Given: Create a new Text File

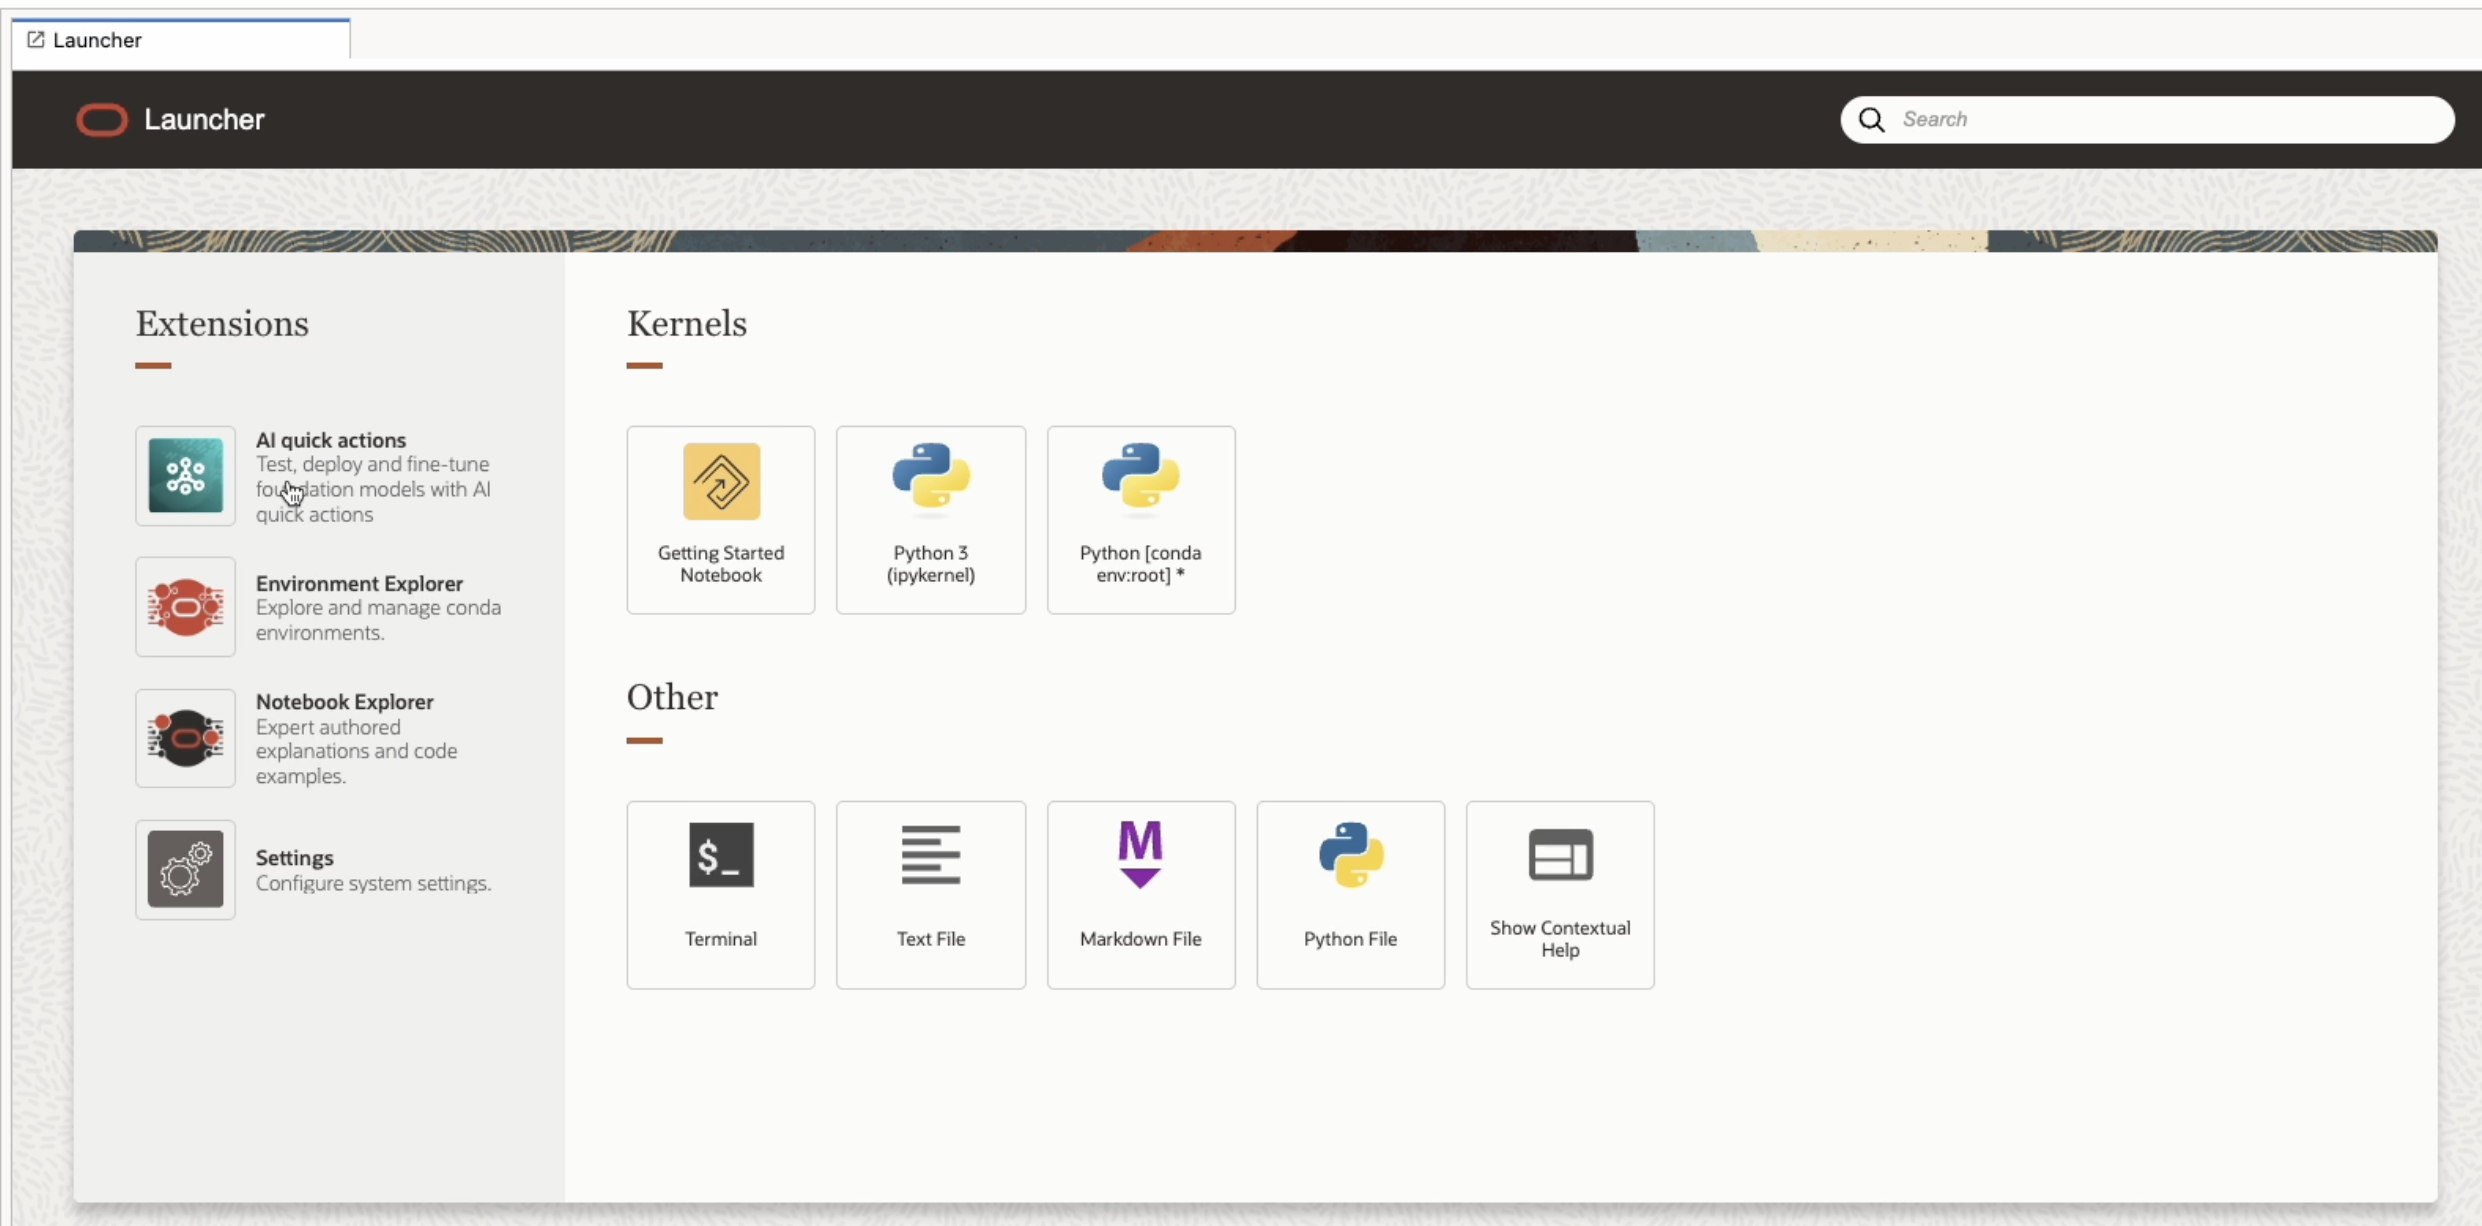Looking at the screenshot, I should pyautogui.click(x=930, y=894).
